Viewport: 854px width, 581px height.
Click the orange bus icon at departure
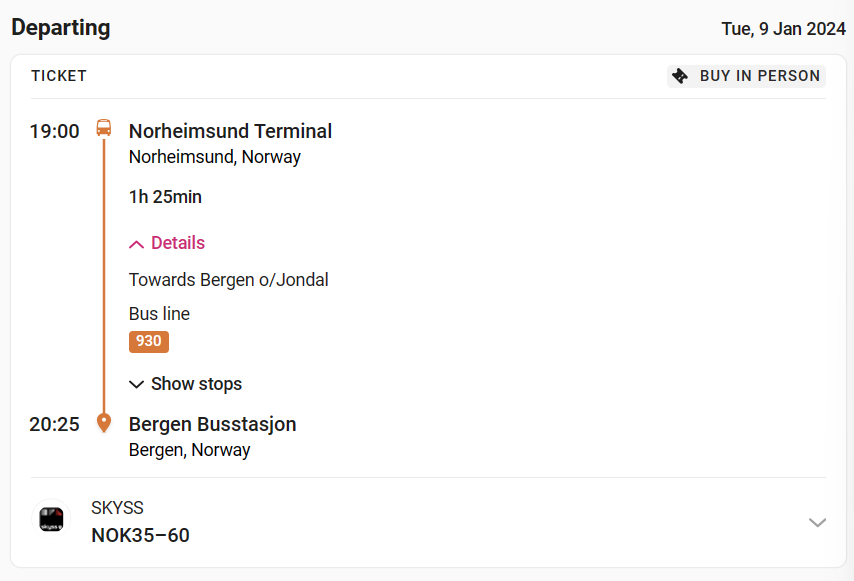(x=103, y=129)
